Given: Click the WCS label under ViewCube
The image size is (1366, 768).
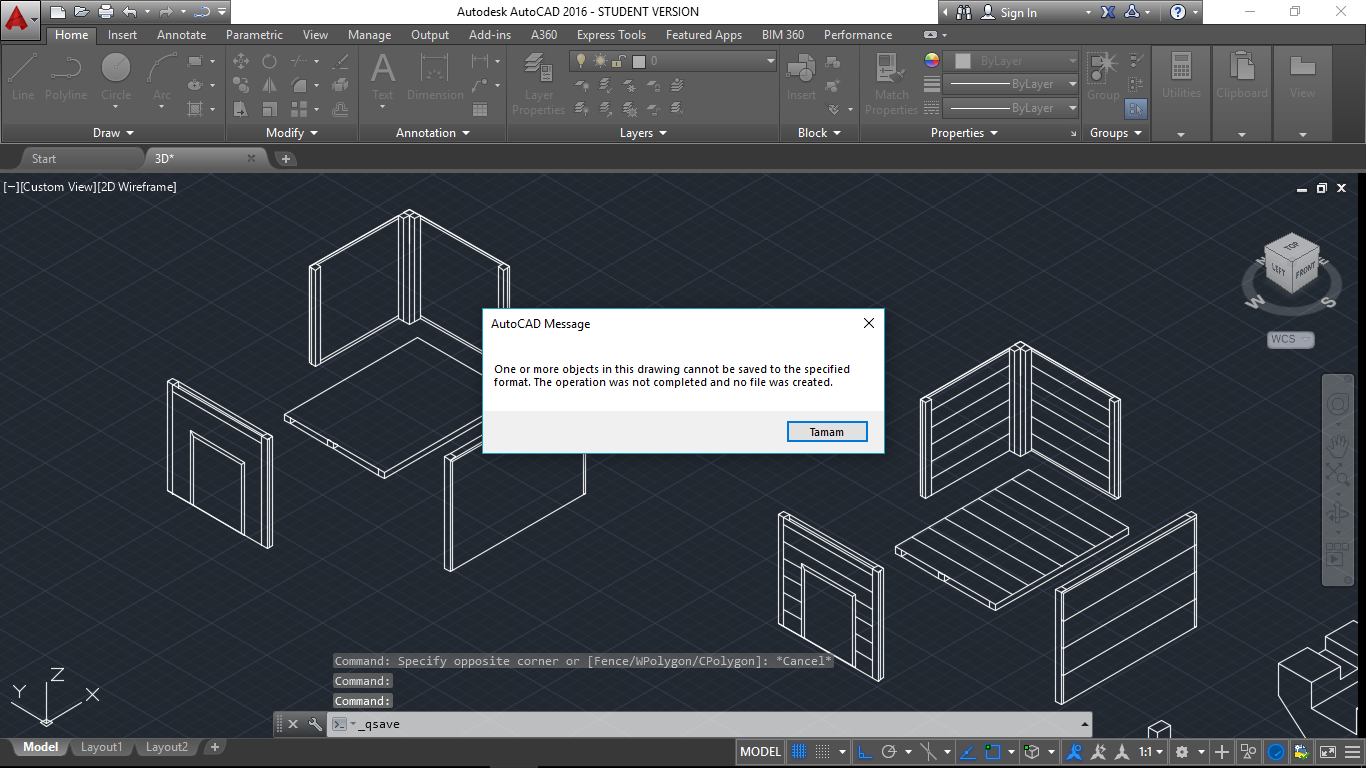Looking at the screenshot, I should pyautogui.click(x=1290, y=339).
